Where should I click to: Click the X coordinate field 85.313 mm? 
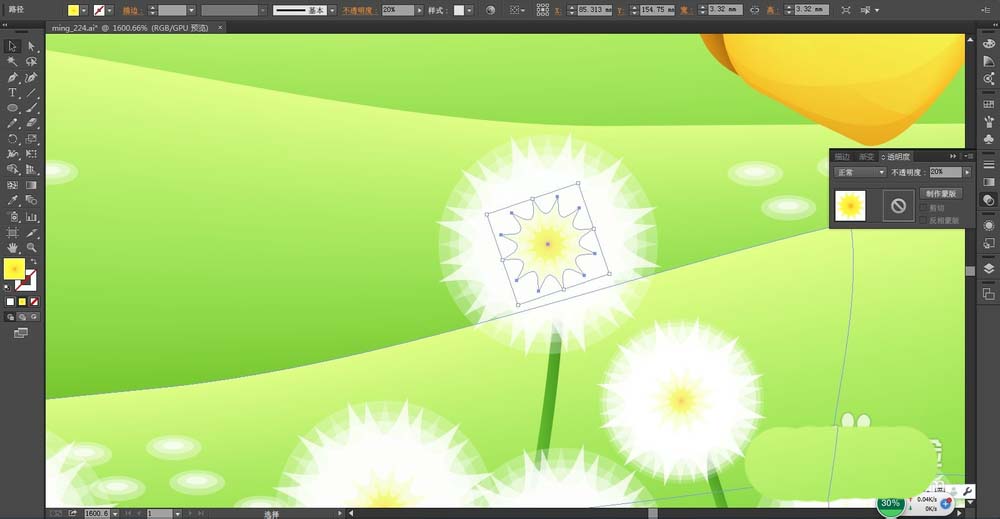(594, 10)
